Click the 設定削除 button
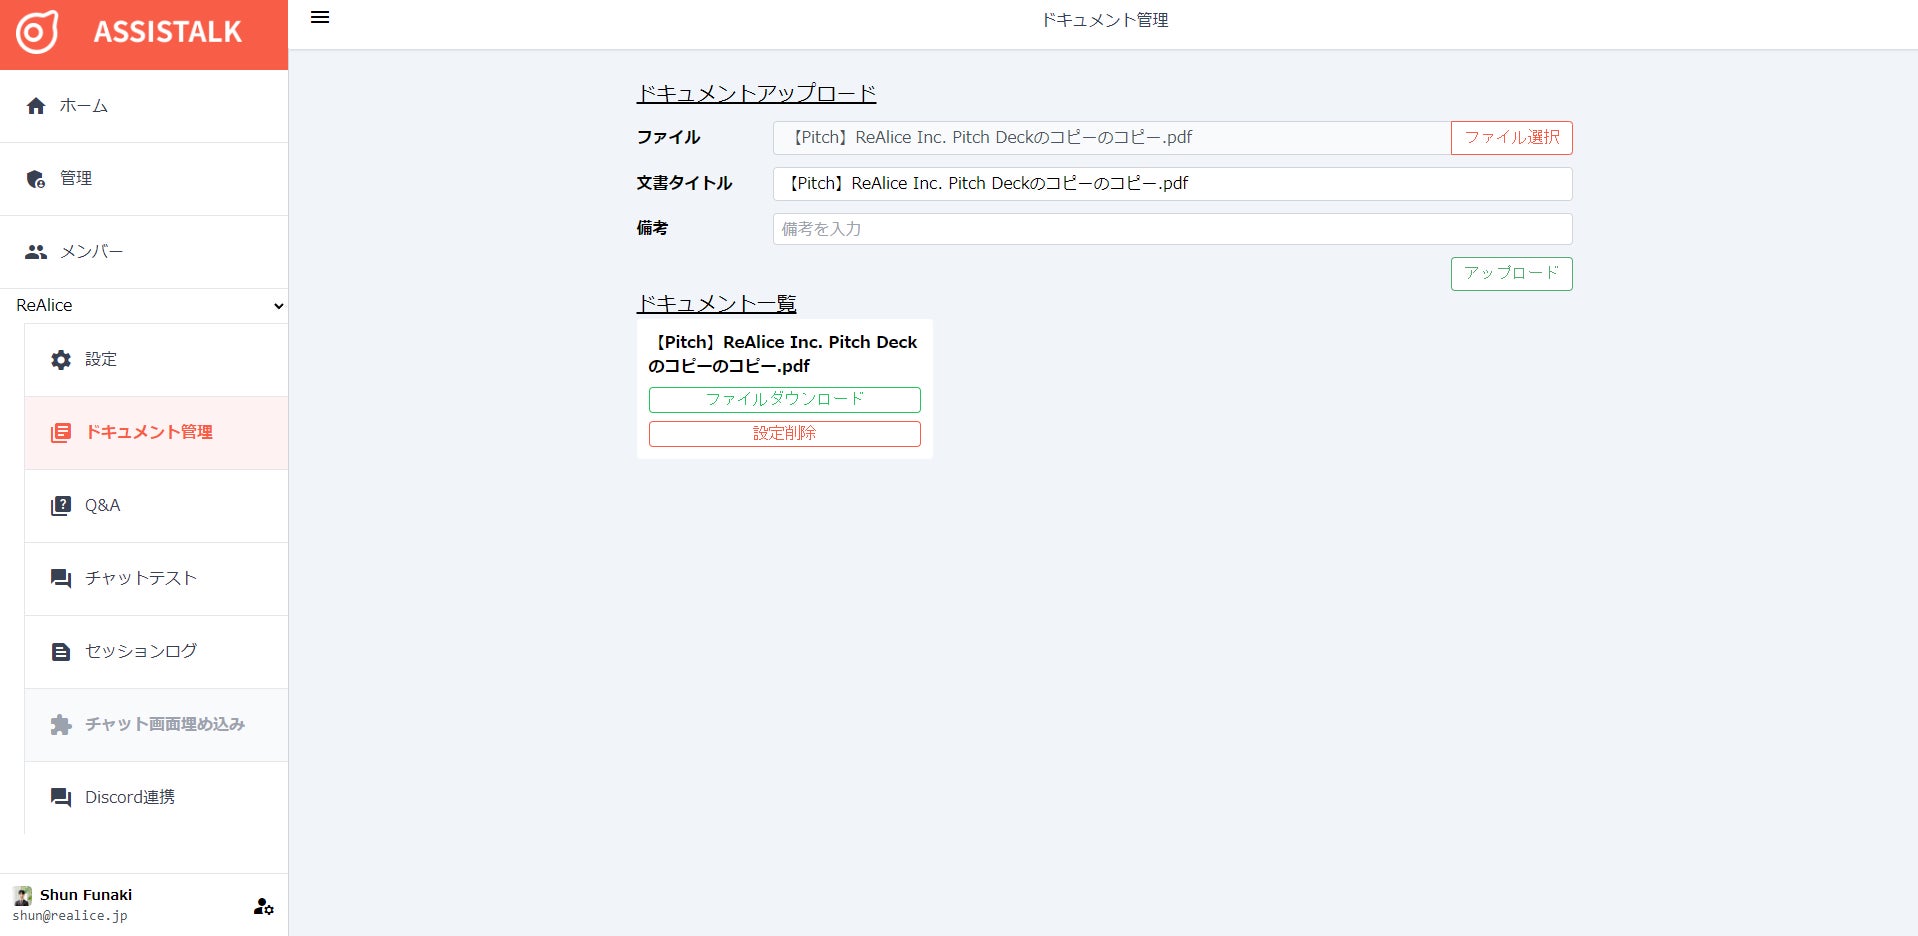Screen dimensions: 1918x936 click(785, 434)
